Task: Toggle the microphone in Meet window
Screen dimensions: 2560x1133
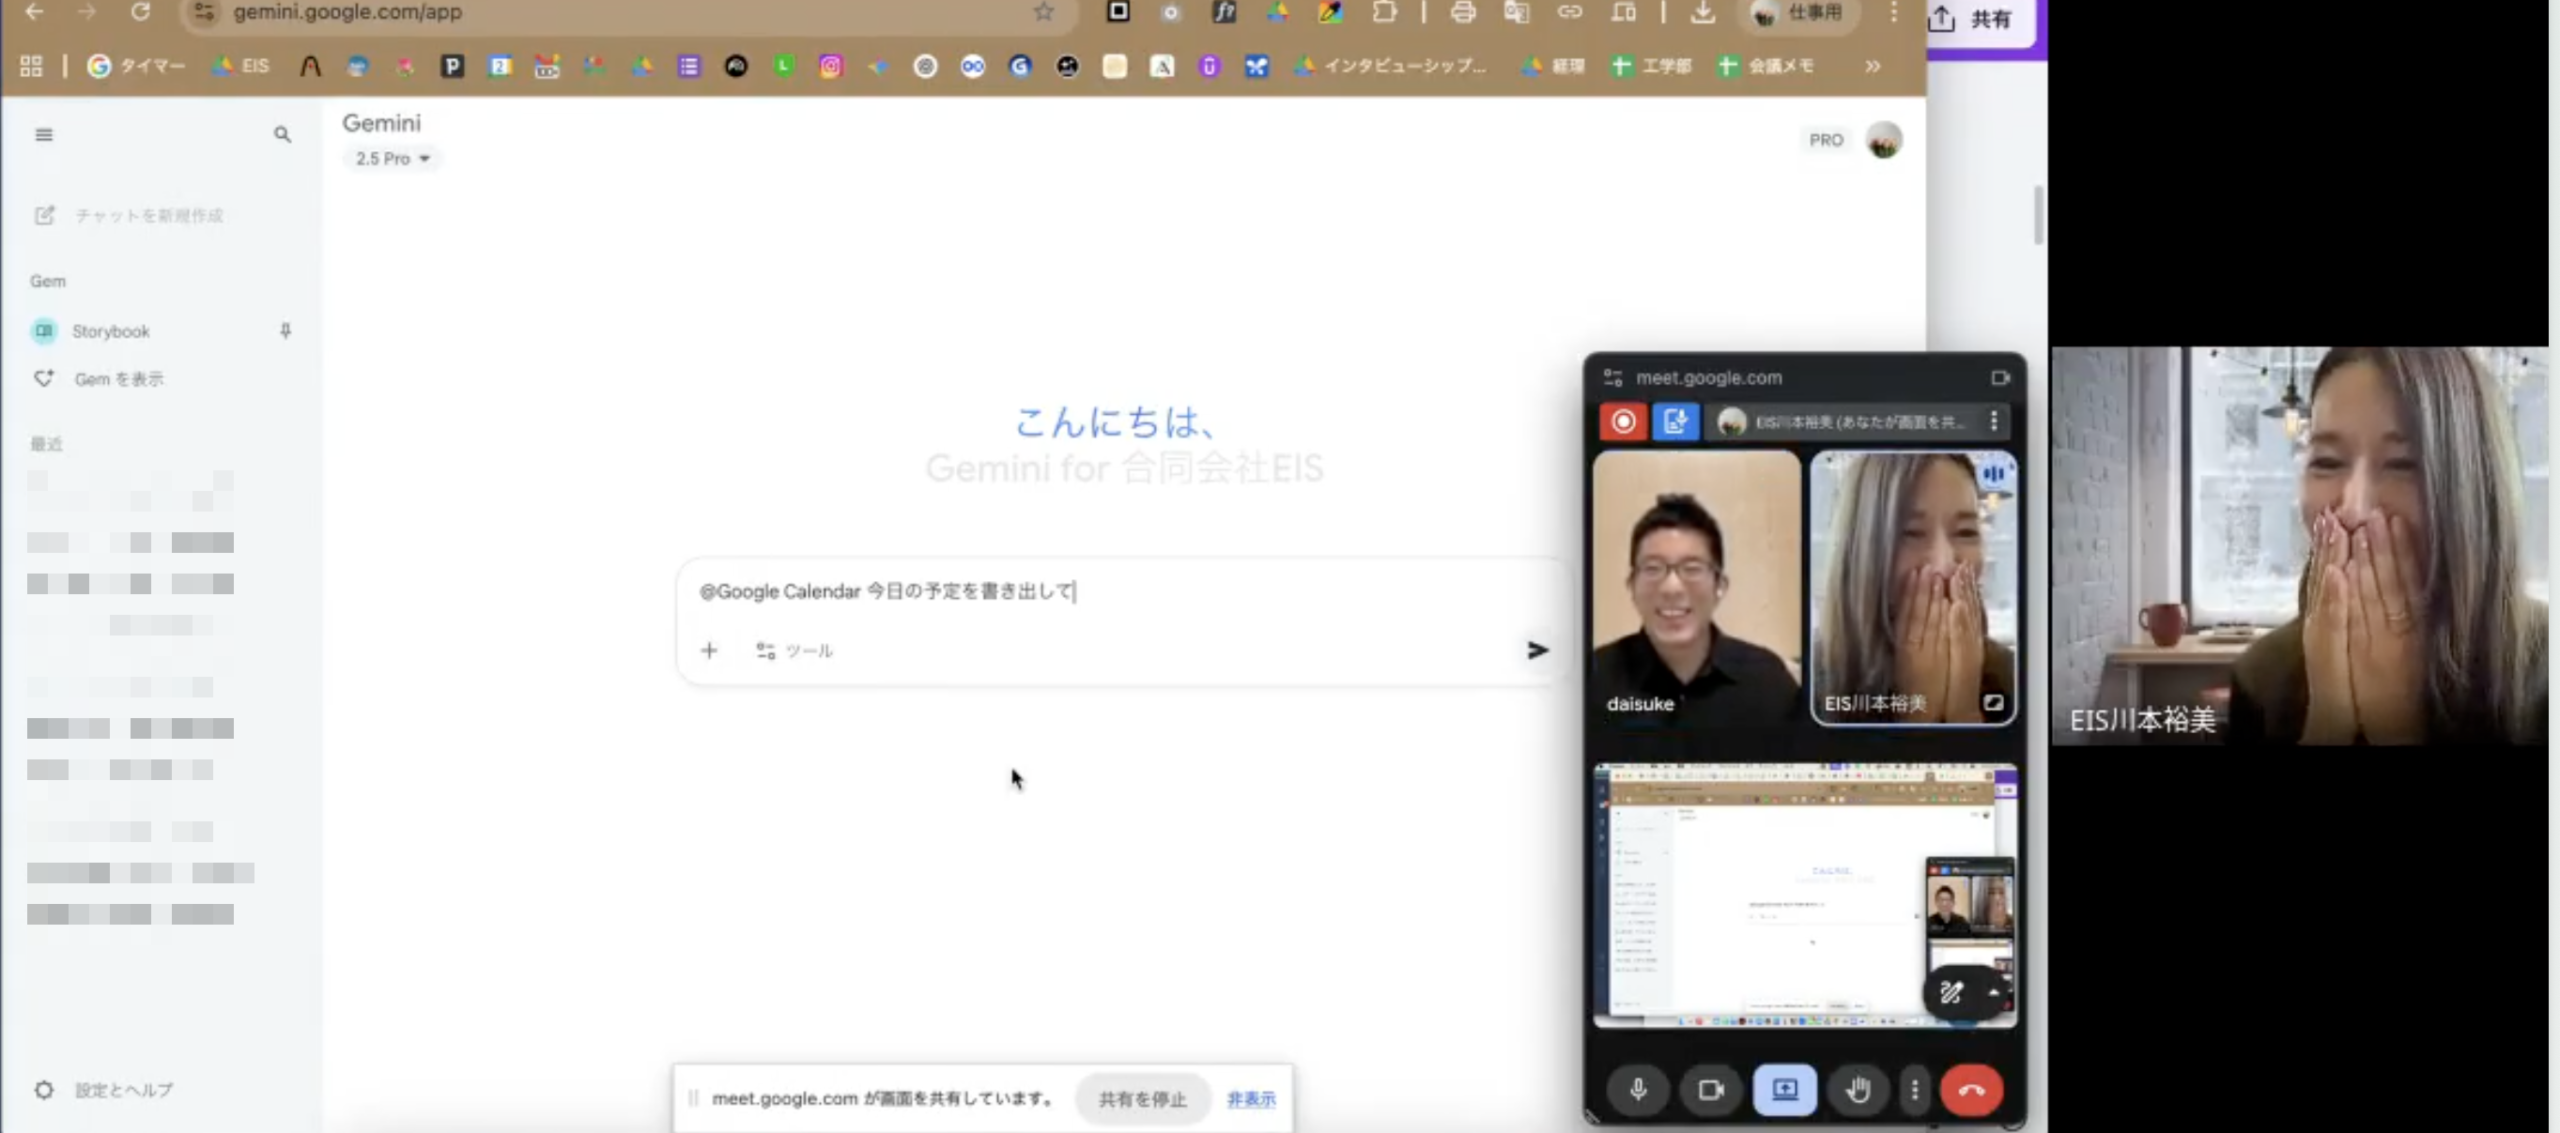Action: click(1638, 1089)
